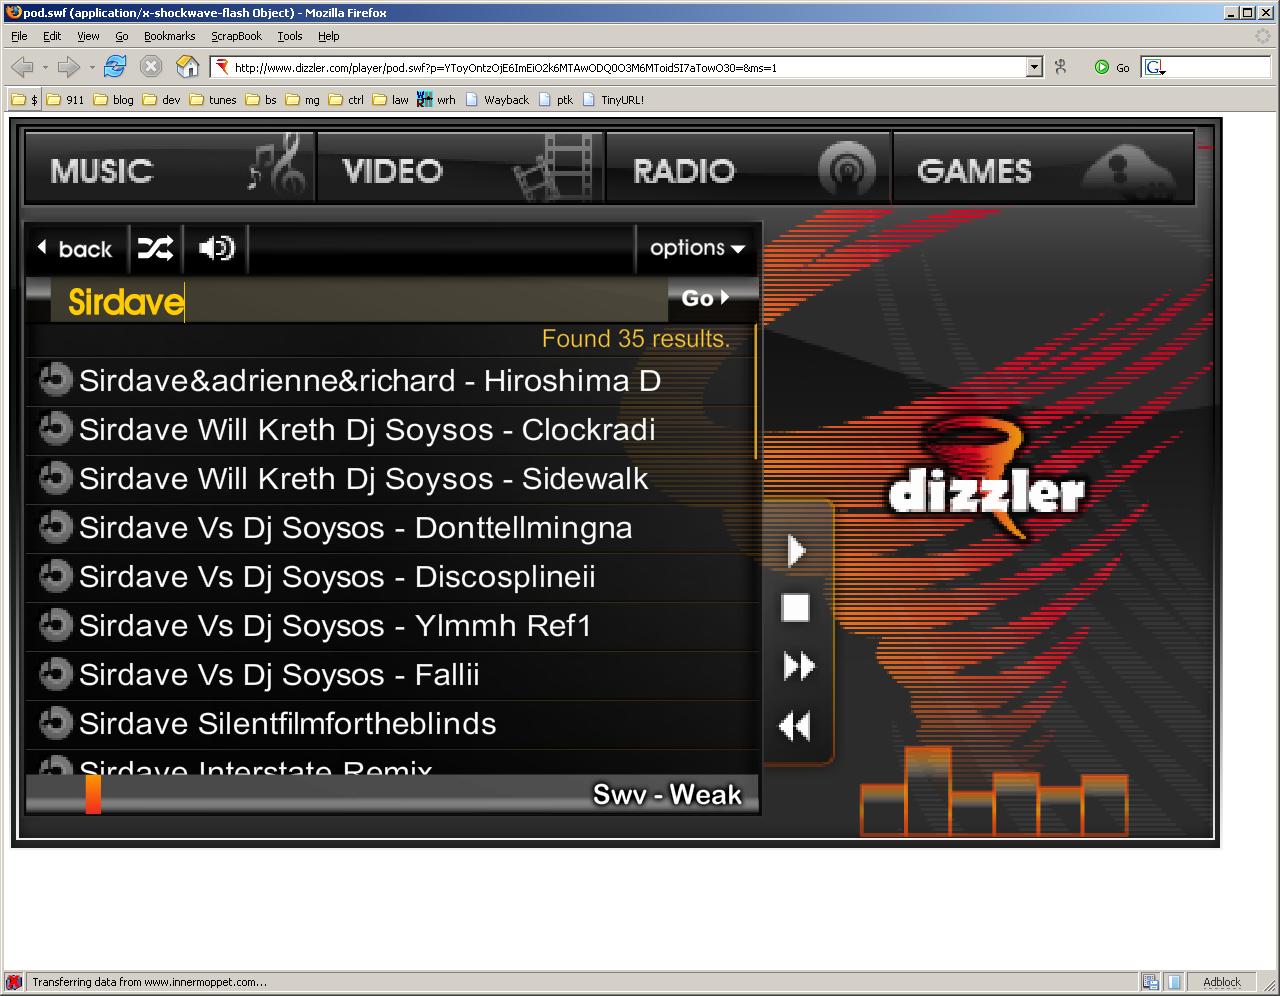Click the player's back button
This screenshot has width=1280, height=996.
point(75,248)
